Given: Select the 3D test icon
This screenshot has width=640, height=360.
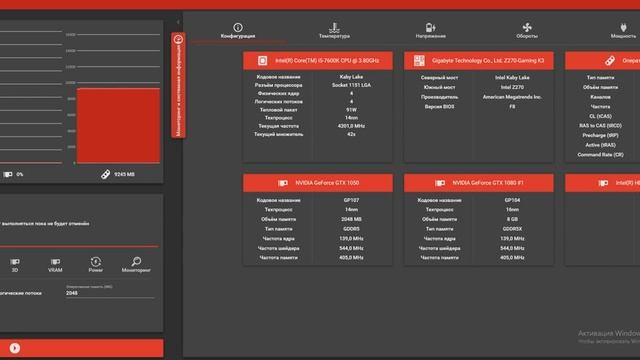Looking at the screenshot, I should (15, 265).
